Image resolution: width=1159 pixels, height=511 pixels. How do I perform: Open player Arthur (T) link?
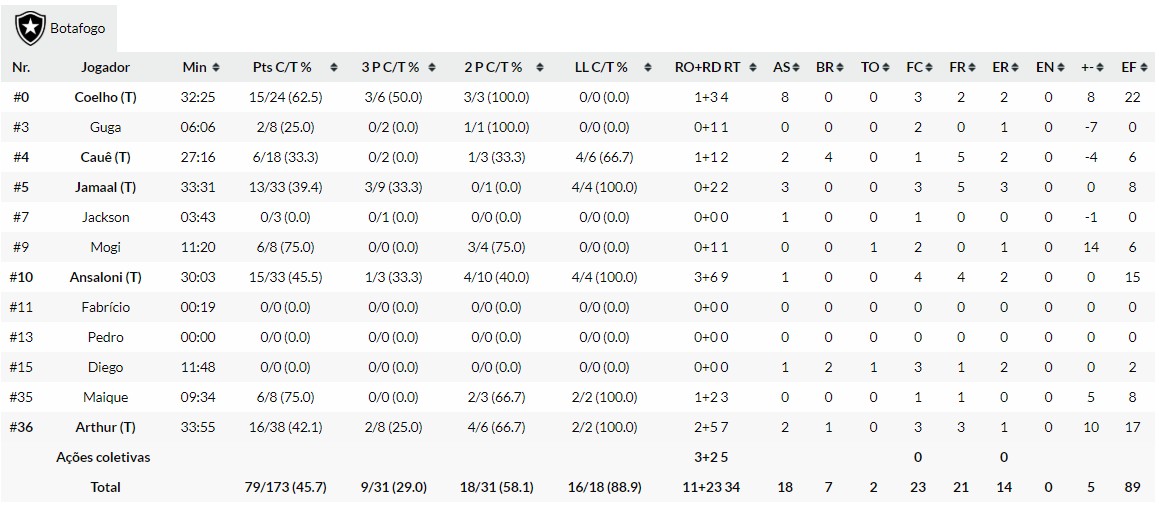pyautogui.click(x=105, y=428)
